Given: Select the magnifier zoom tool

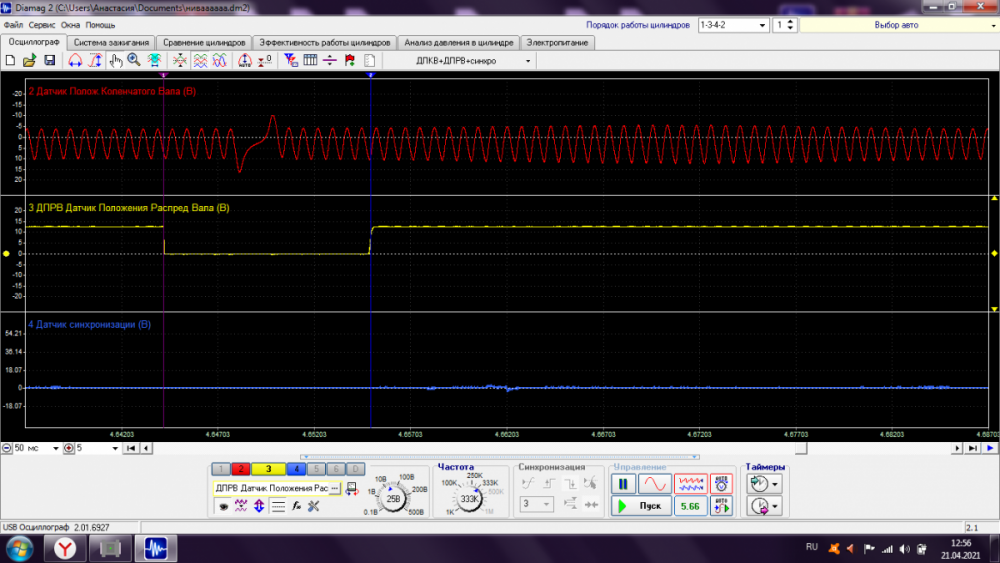Looking at the screenshot, I should (x=133, y=61).
